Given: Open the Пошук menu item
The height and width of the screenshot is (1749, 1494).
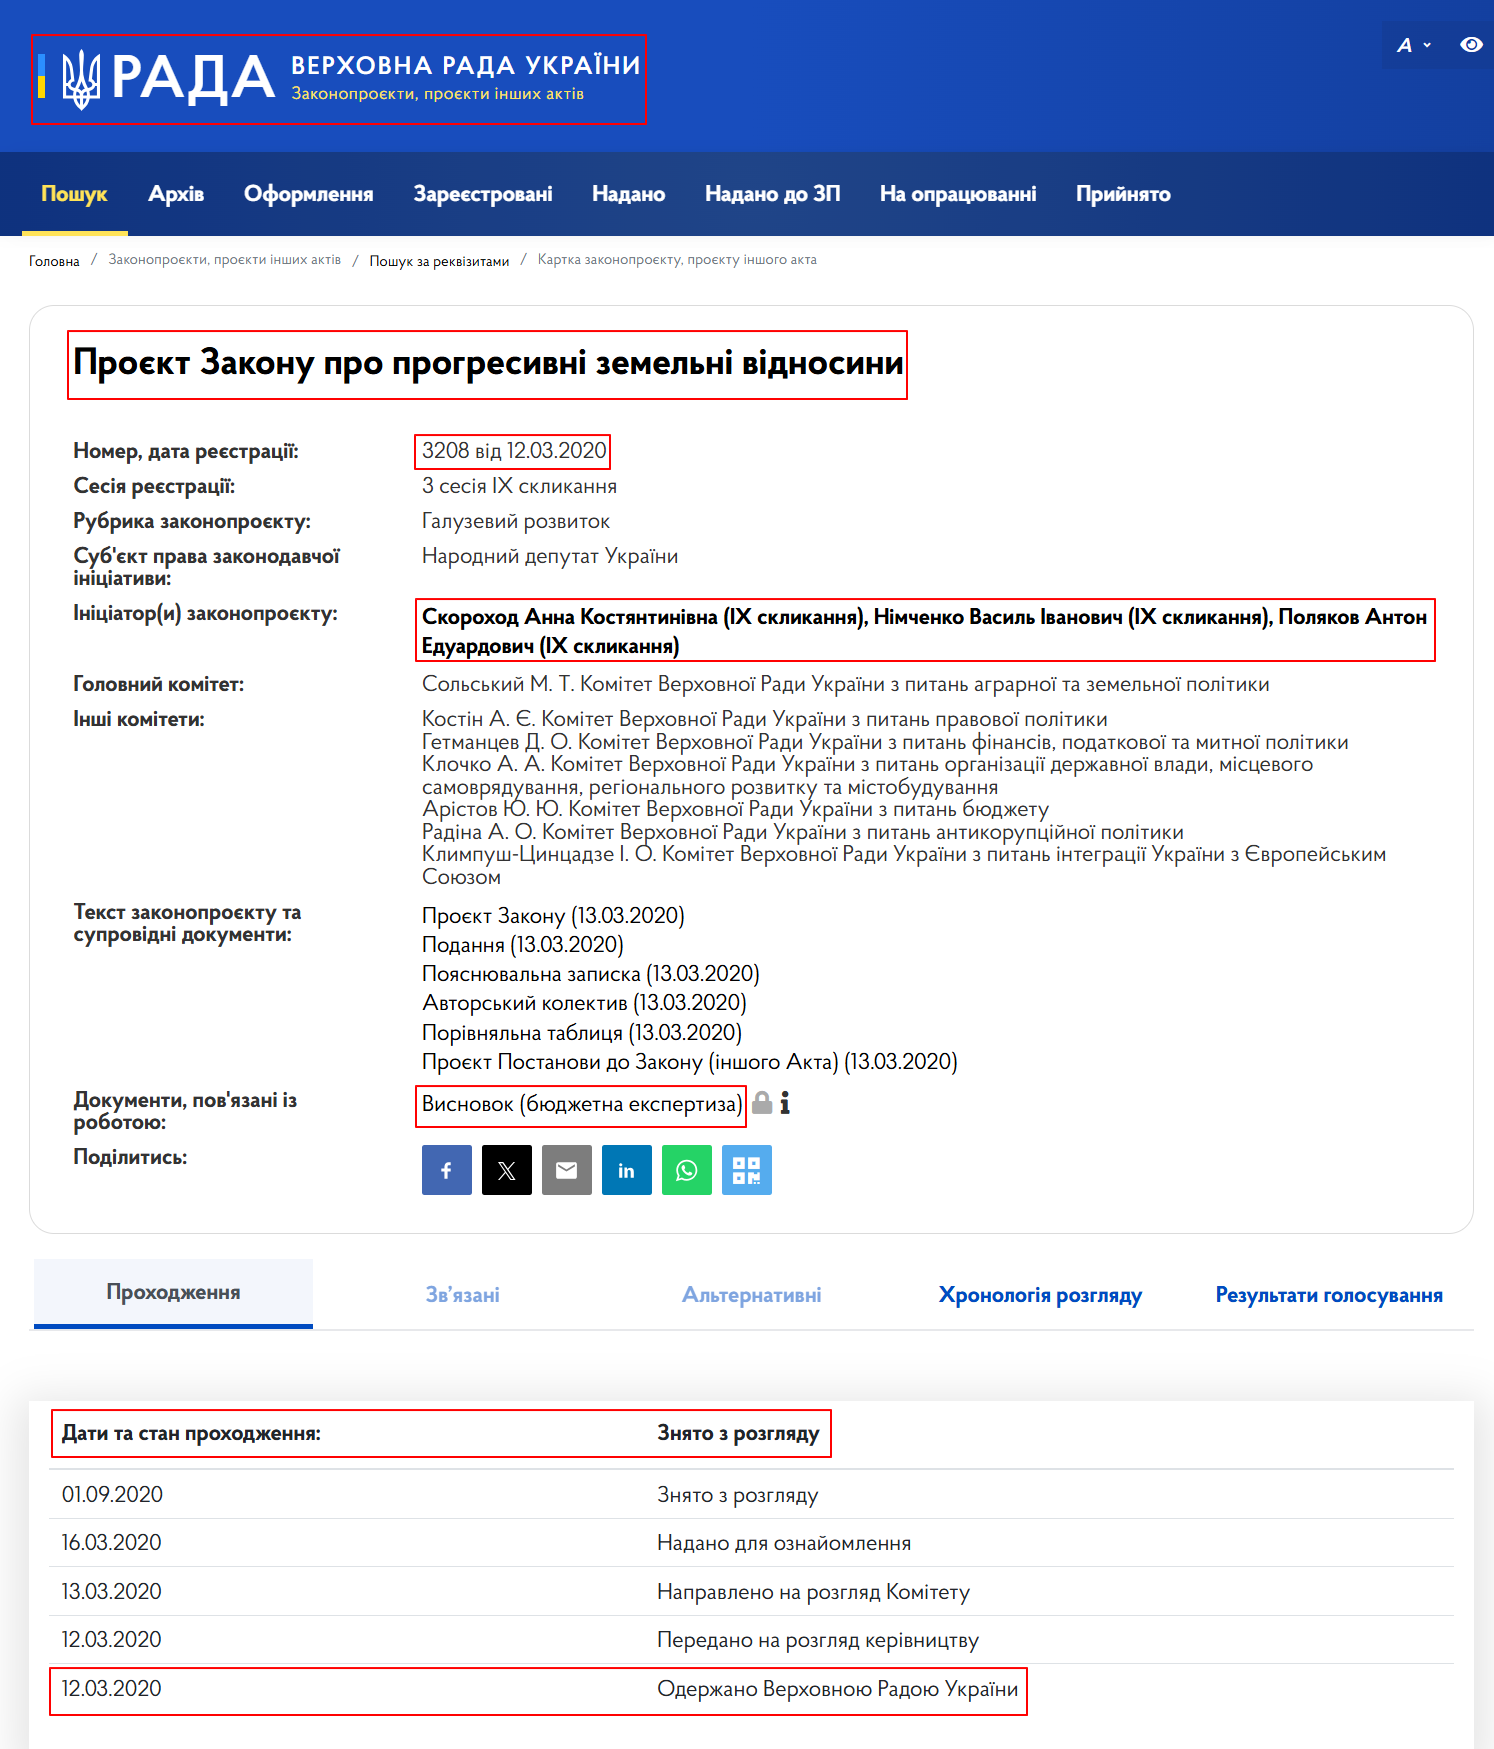Looking at the screenshot, I should click(74, 194).
